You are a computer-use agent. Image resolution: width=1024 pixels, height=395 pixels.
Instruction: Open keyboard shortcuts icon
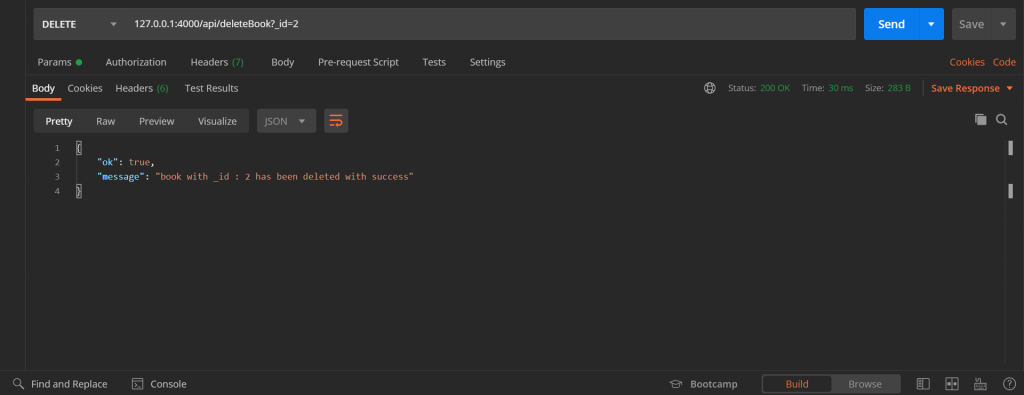pos(980,384)
